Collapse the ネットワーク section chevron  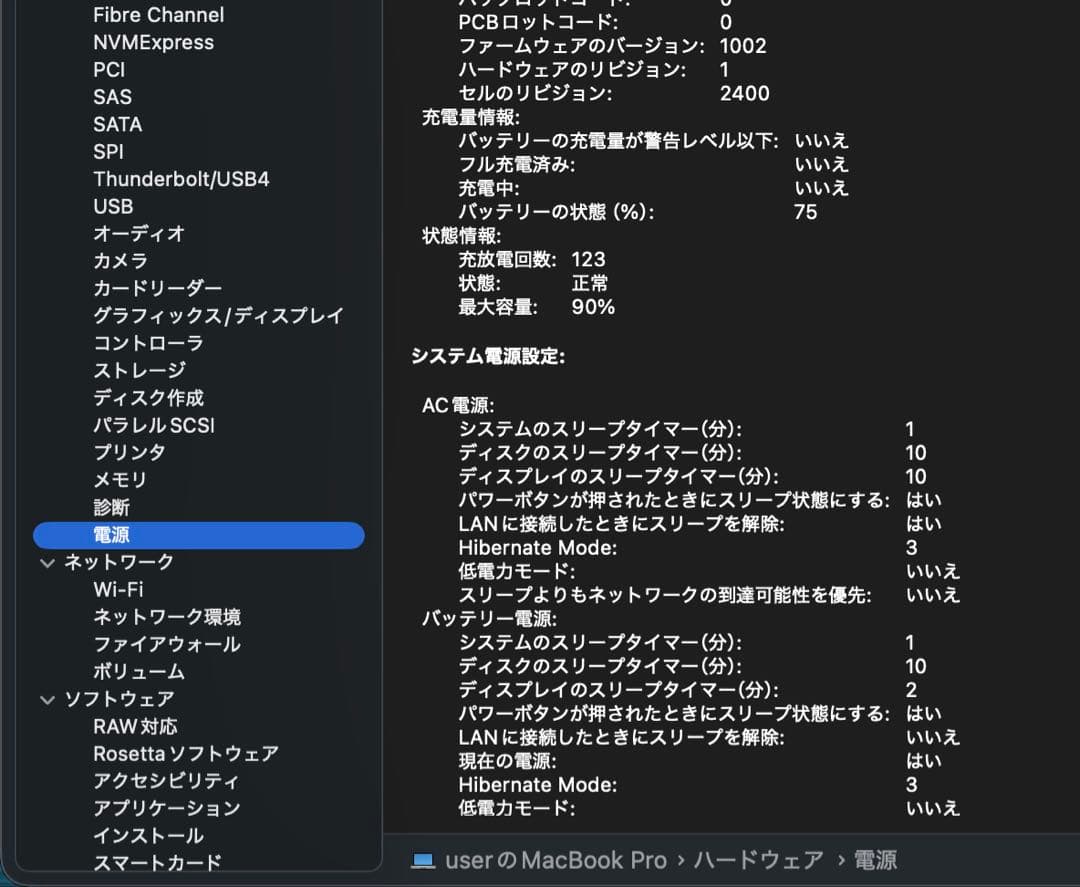tap(47, 562)
